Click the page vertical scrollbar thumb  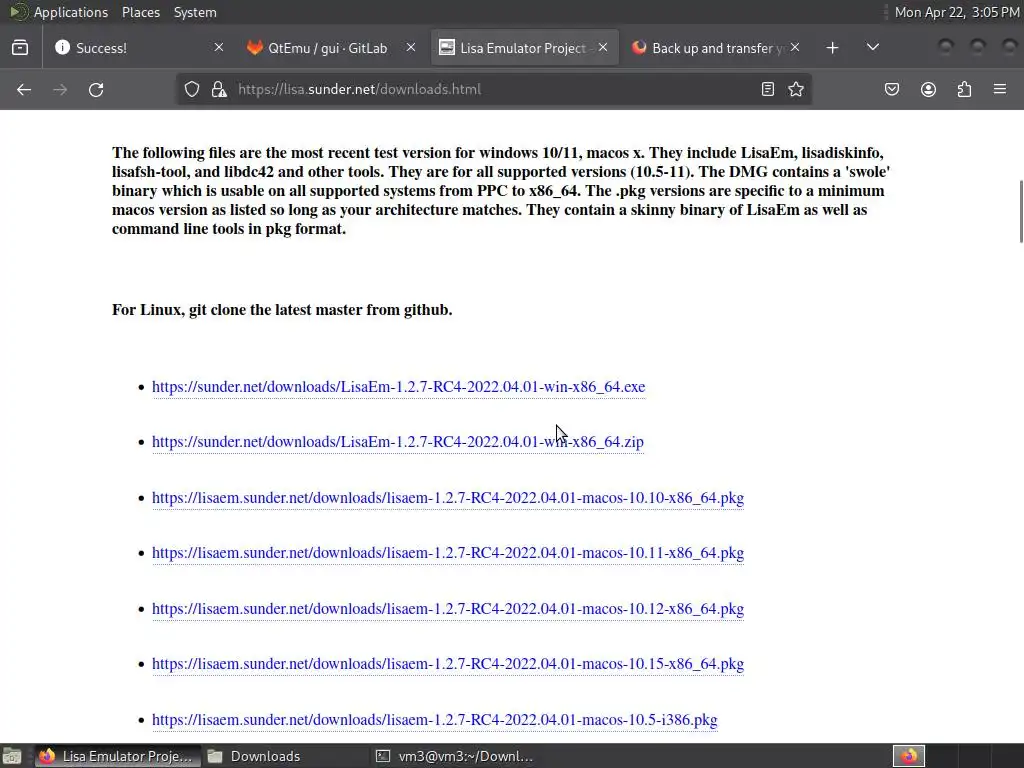[x=1021, y=212]
